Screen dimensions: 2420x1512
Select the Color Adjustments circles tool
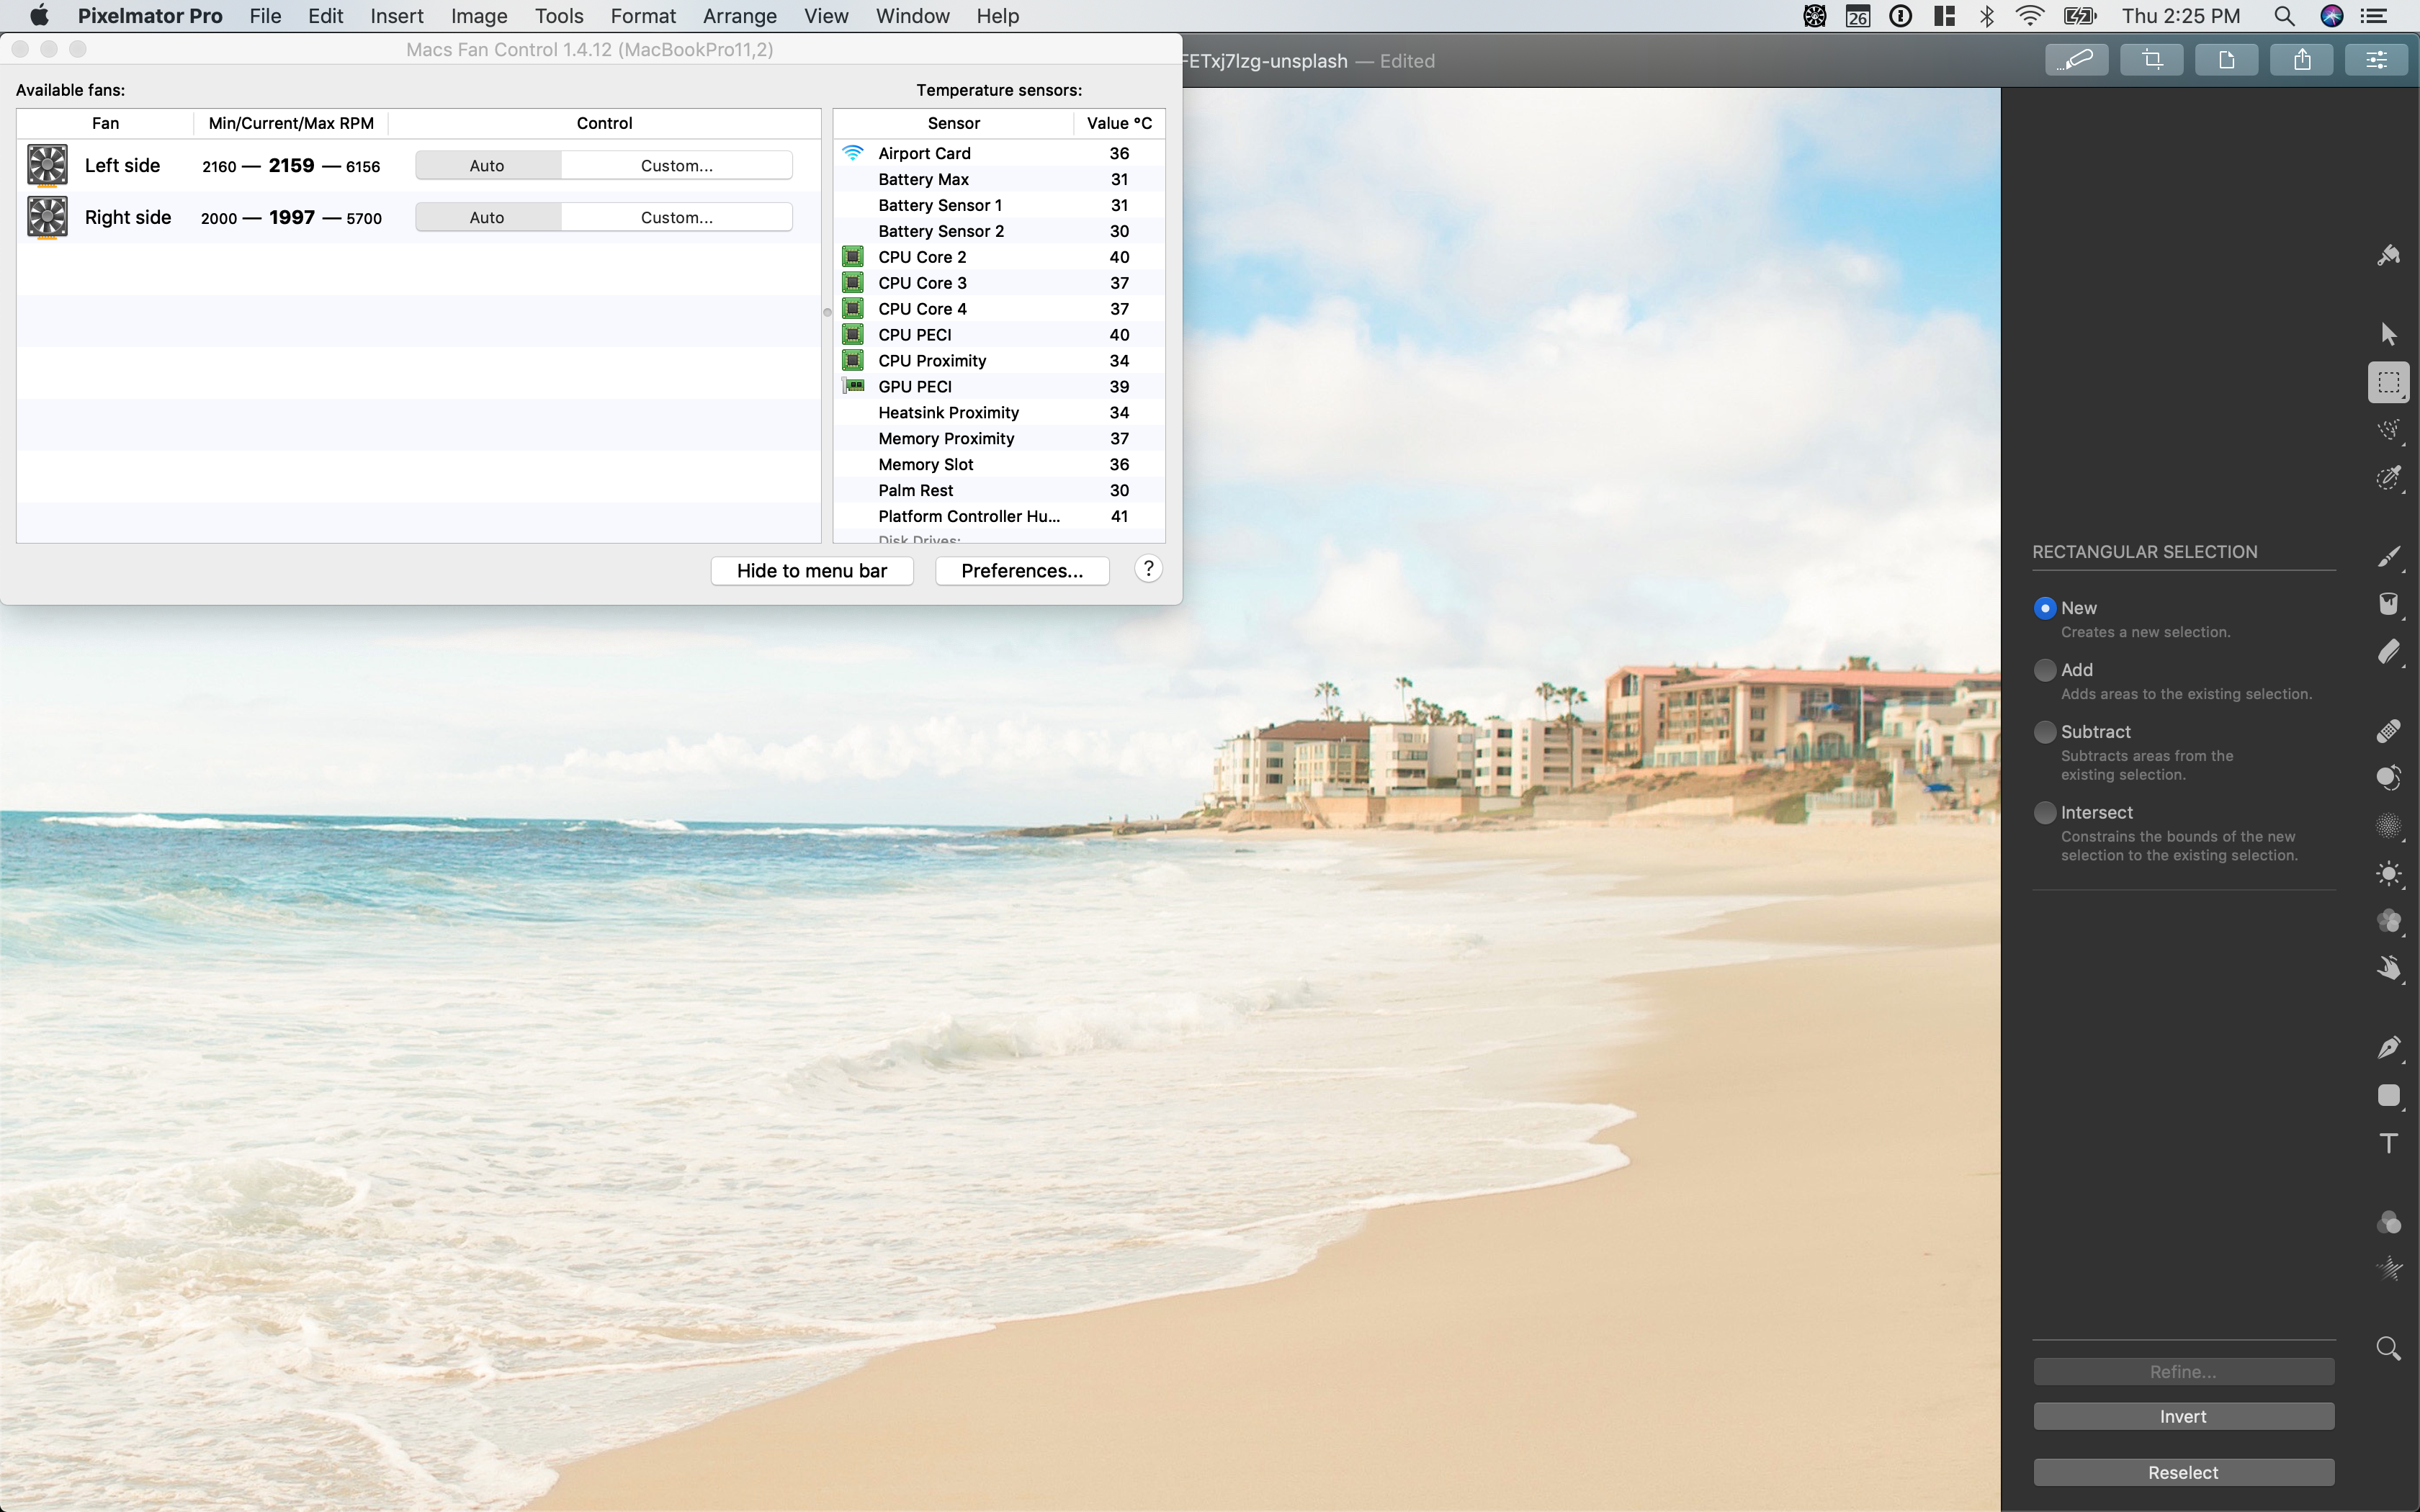[x=2388, y=922]
